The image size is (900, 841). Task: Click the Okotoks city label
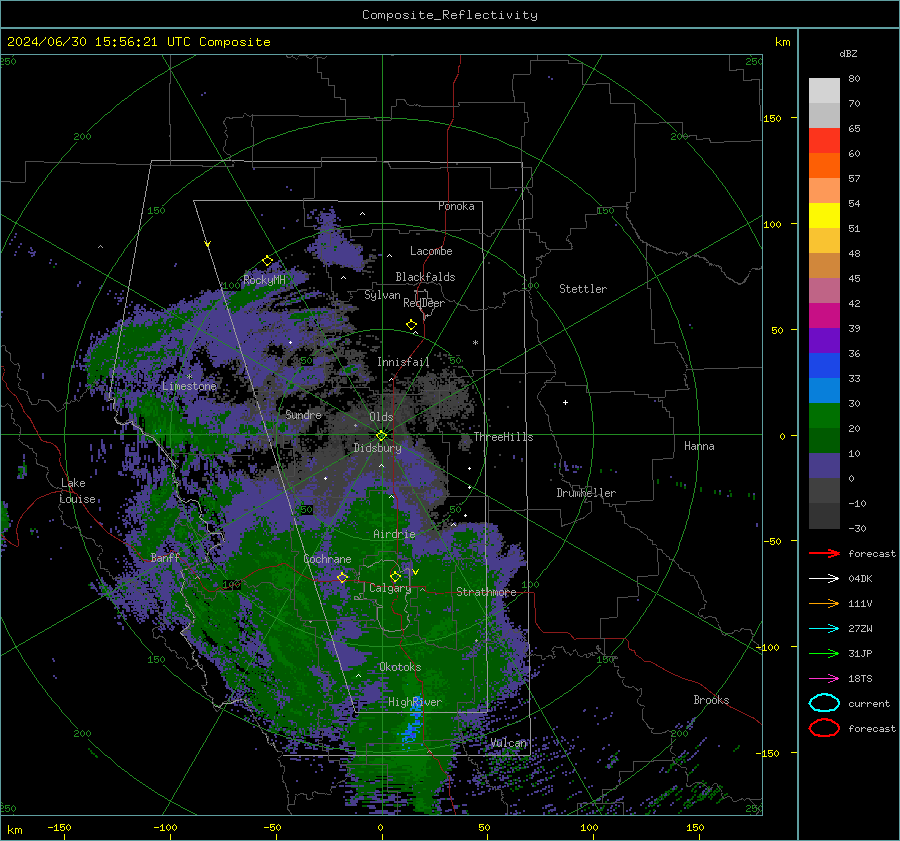(400, 667)
